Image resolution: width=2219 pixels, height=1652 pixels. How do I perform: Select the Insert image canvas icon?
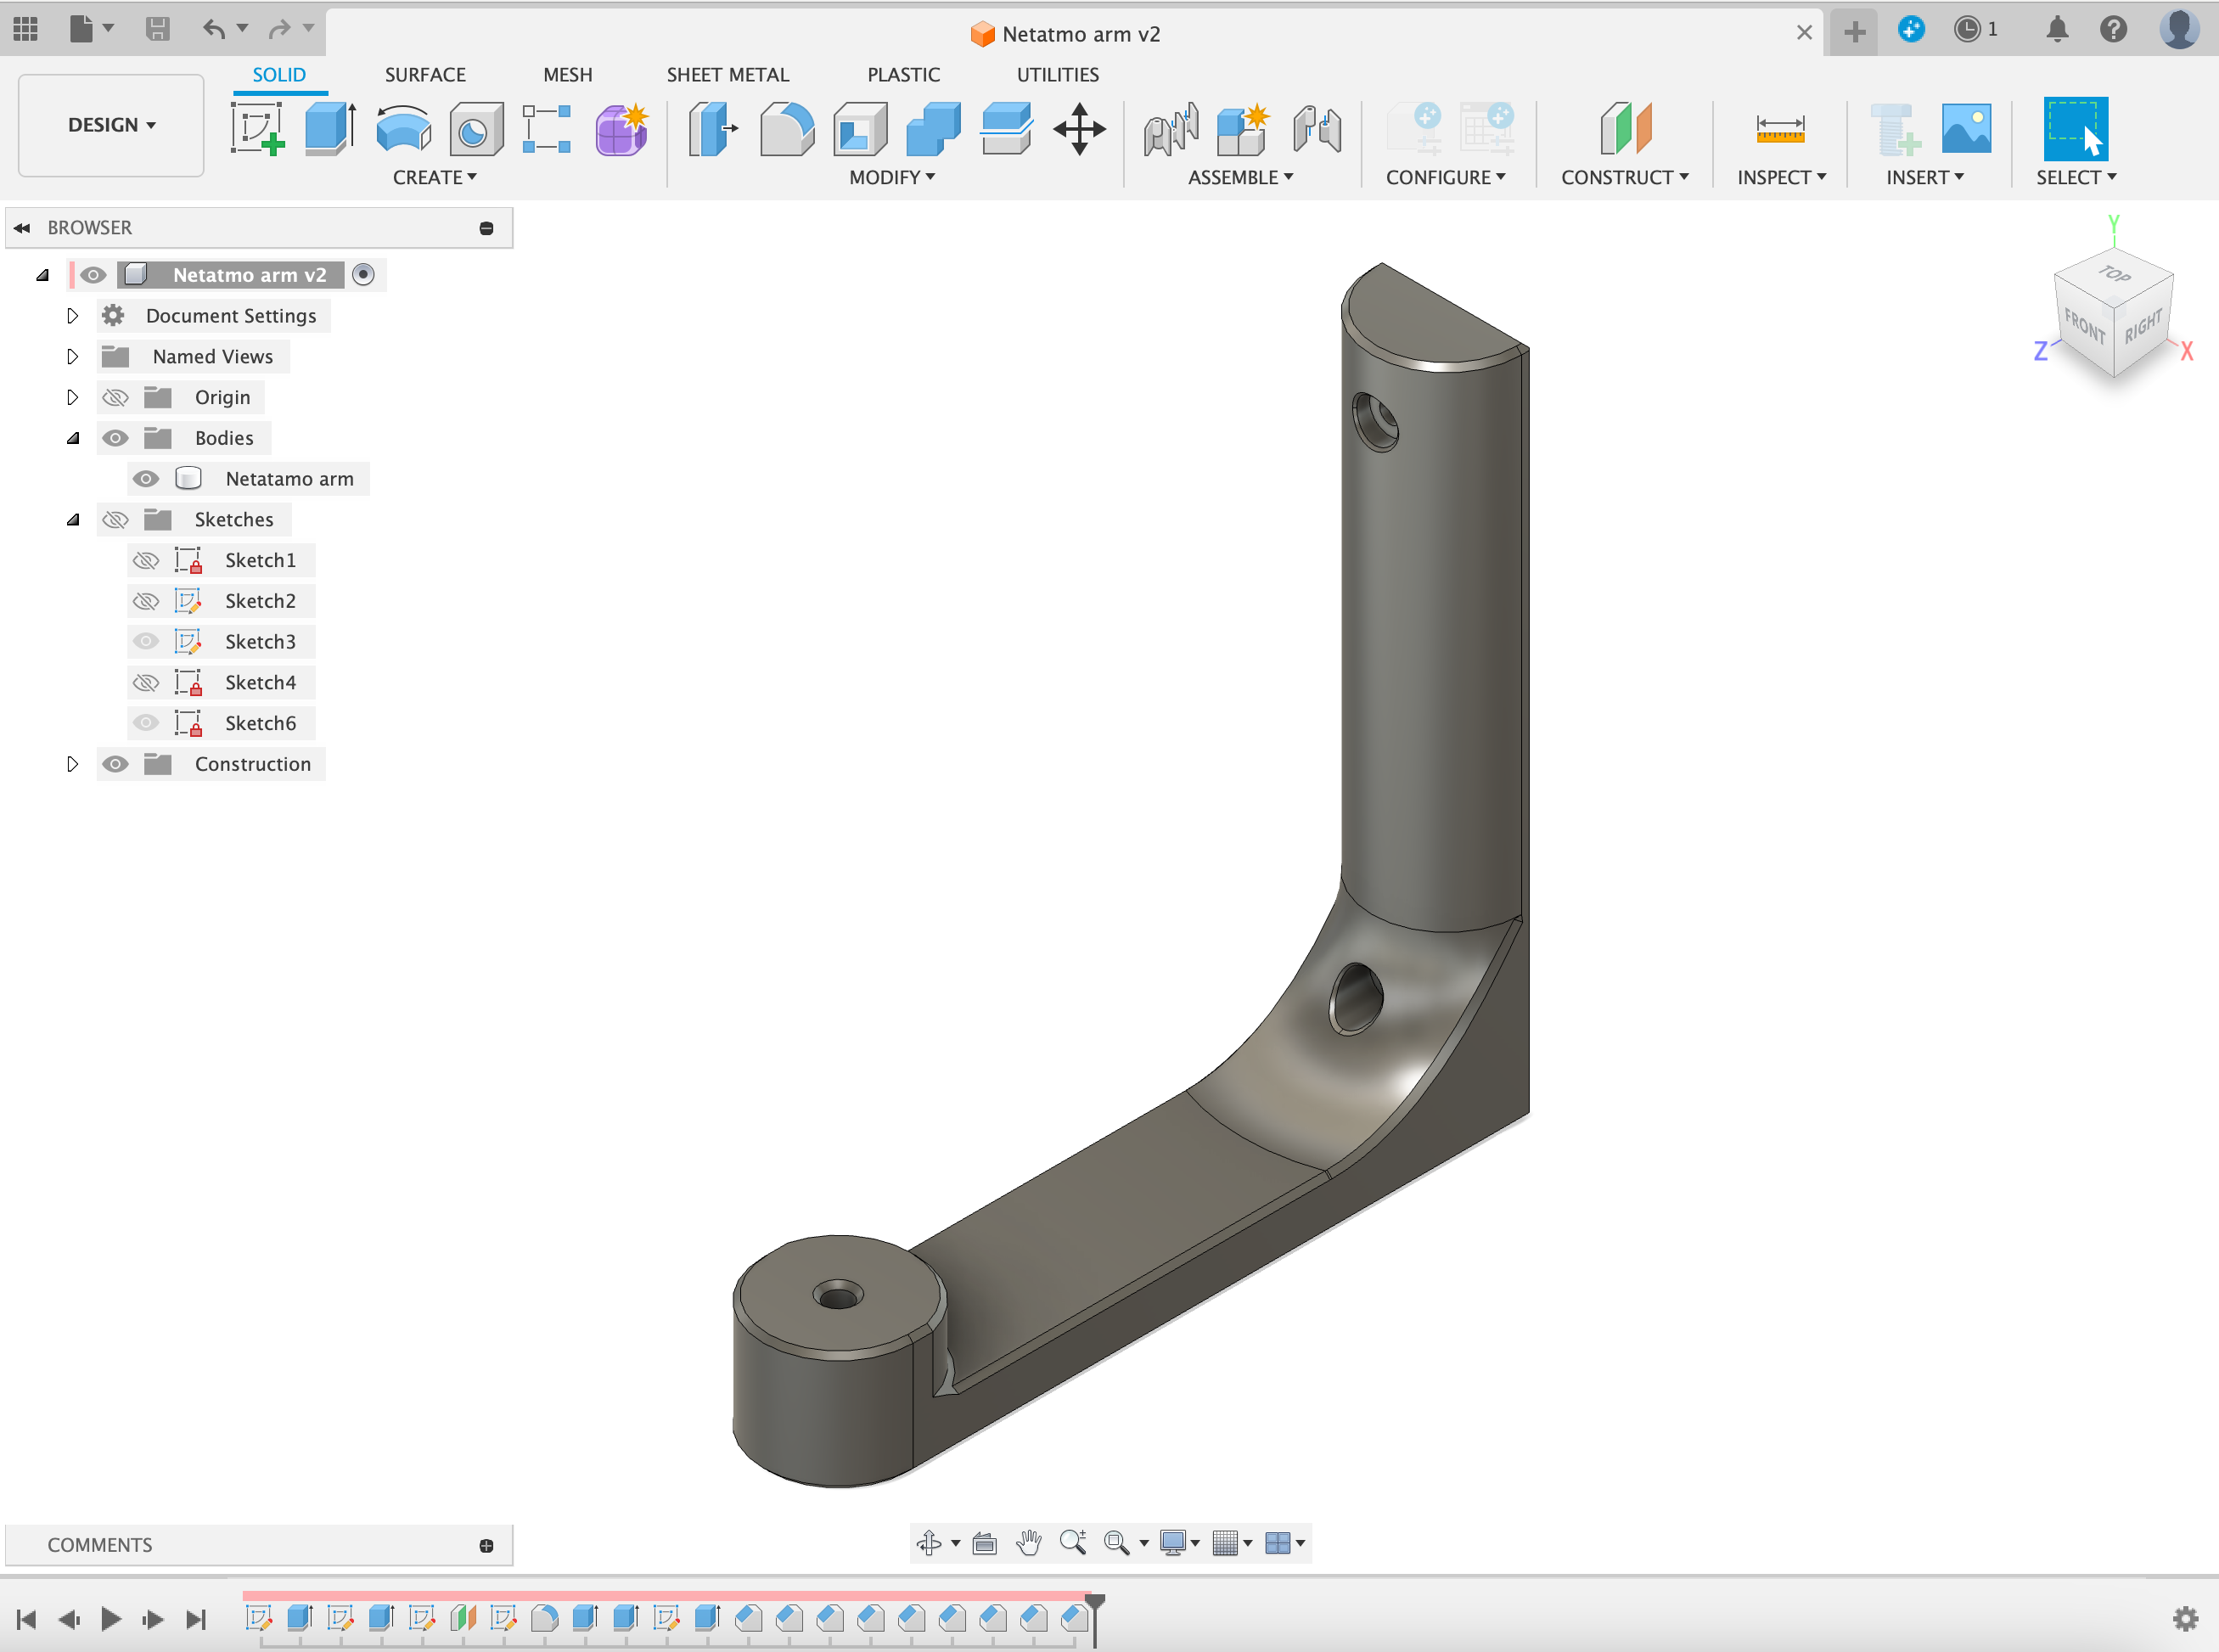tap(1966, 128)
